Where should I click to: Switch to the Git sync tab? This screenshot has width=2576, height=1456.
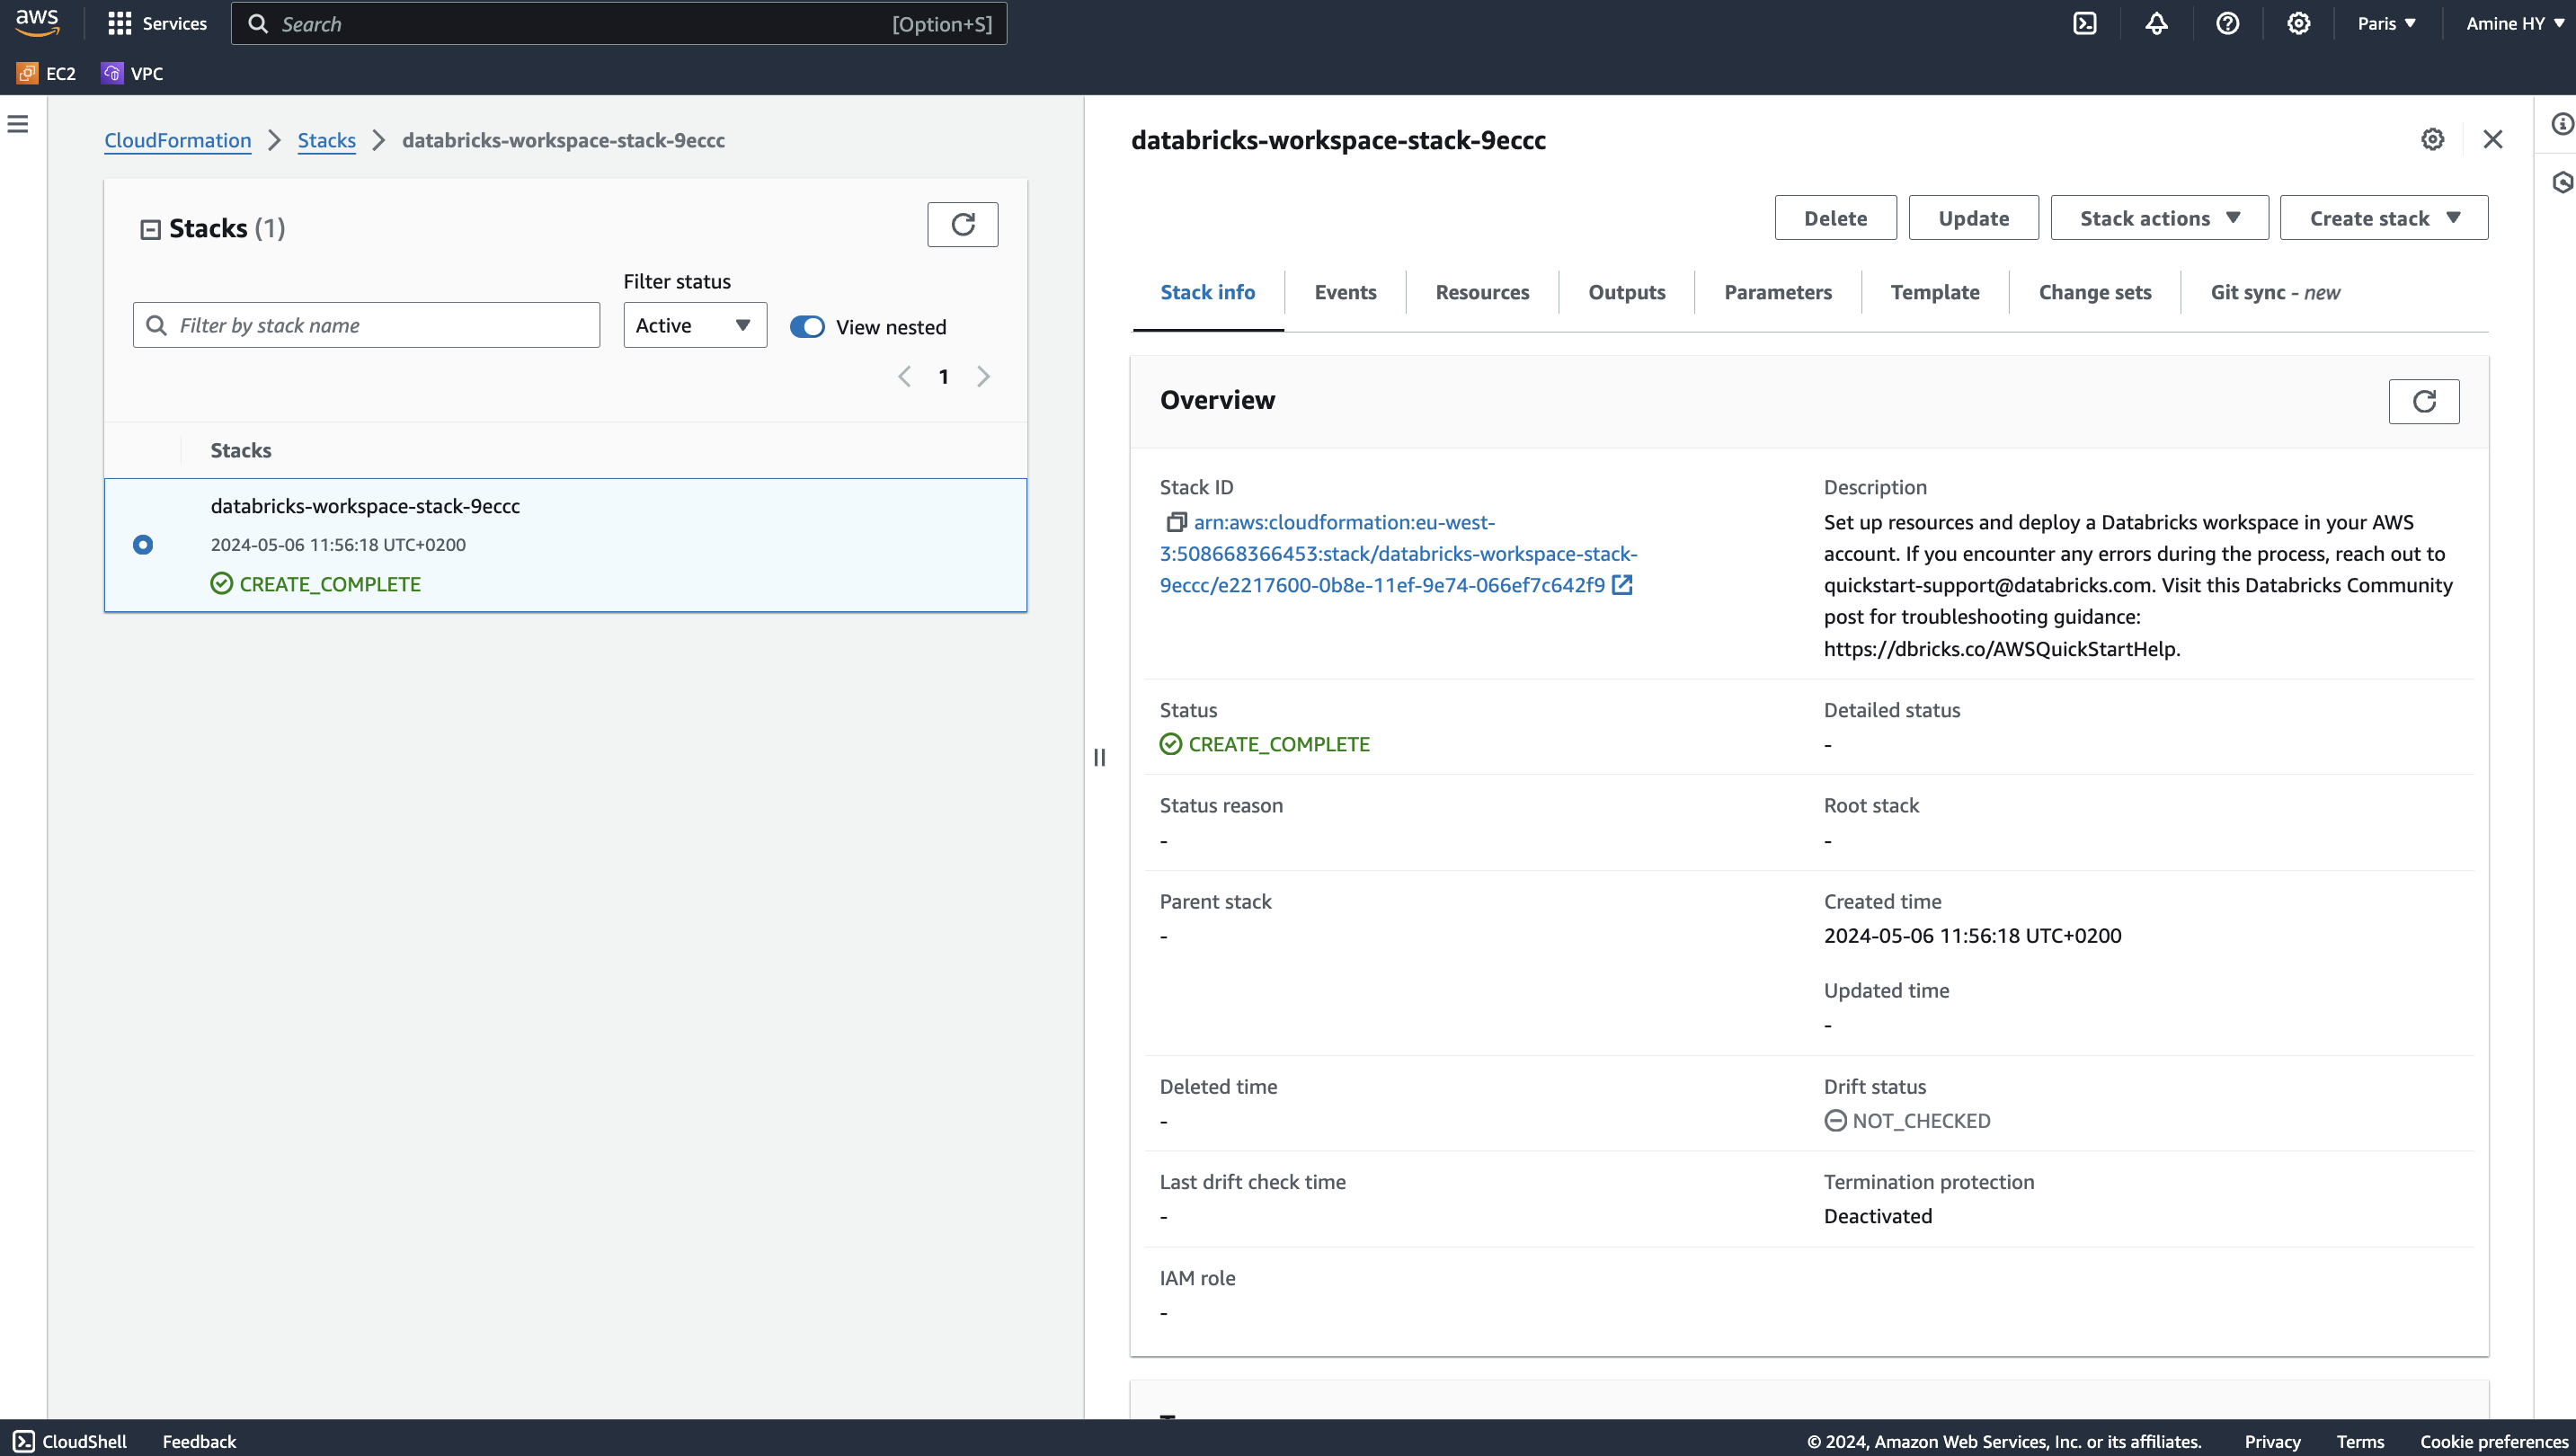coord(2274,292)
